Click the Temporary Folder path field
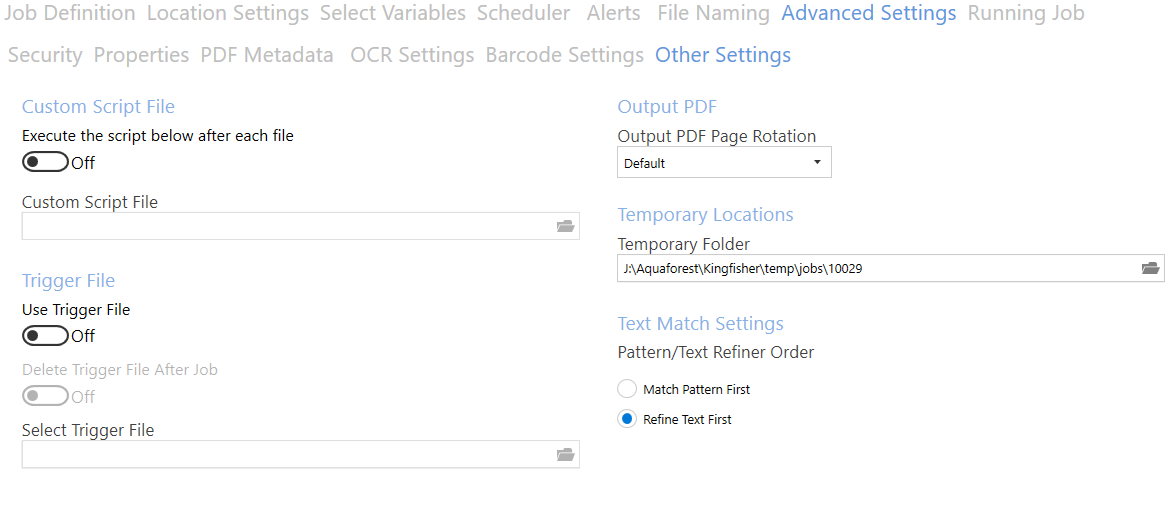Screen dimensions: 1175x527 876,268
